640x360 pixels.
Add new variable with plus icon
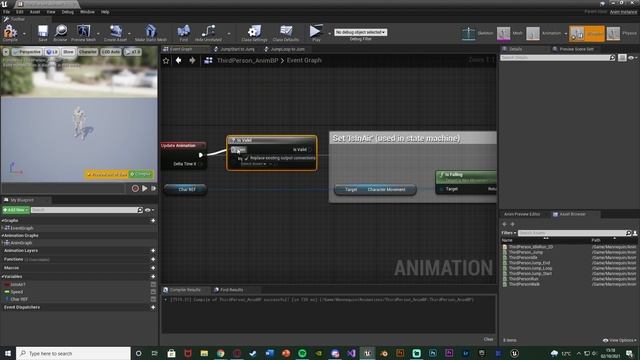(153, 276)
